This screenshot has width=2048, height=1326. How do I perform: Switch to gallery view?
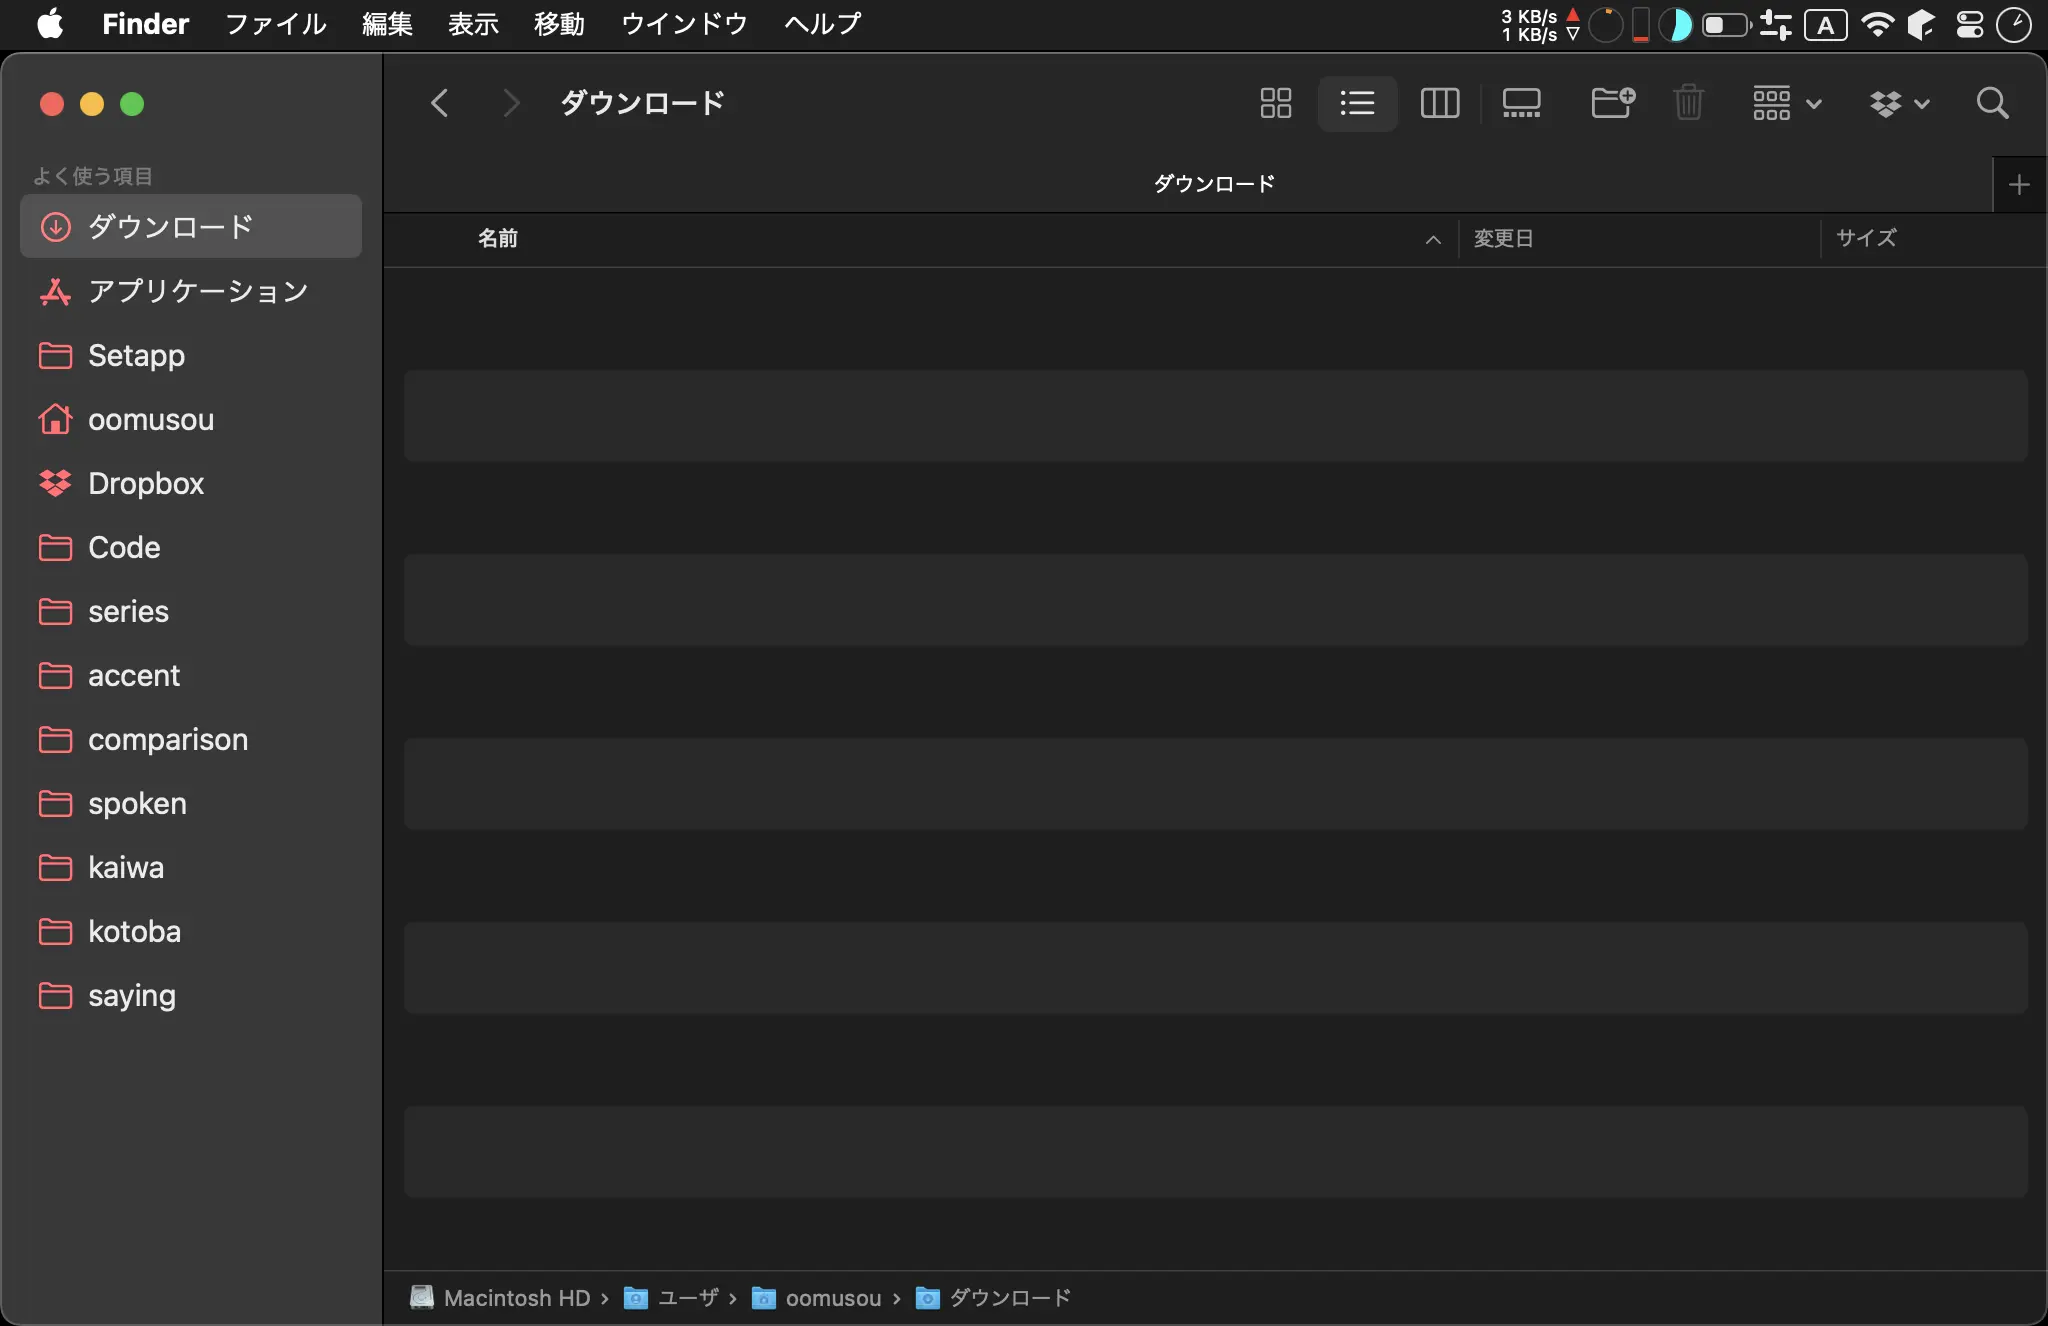pyautogui.click(x=1521, y=103)
